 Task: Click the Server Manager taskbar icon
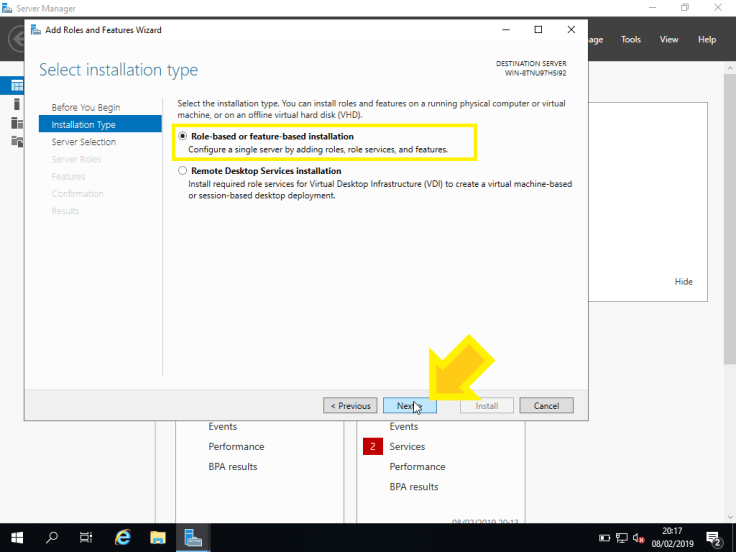pos(192,537)
